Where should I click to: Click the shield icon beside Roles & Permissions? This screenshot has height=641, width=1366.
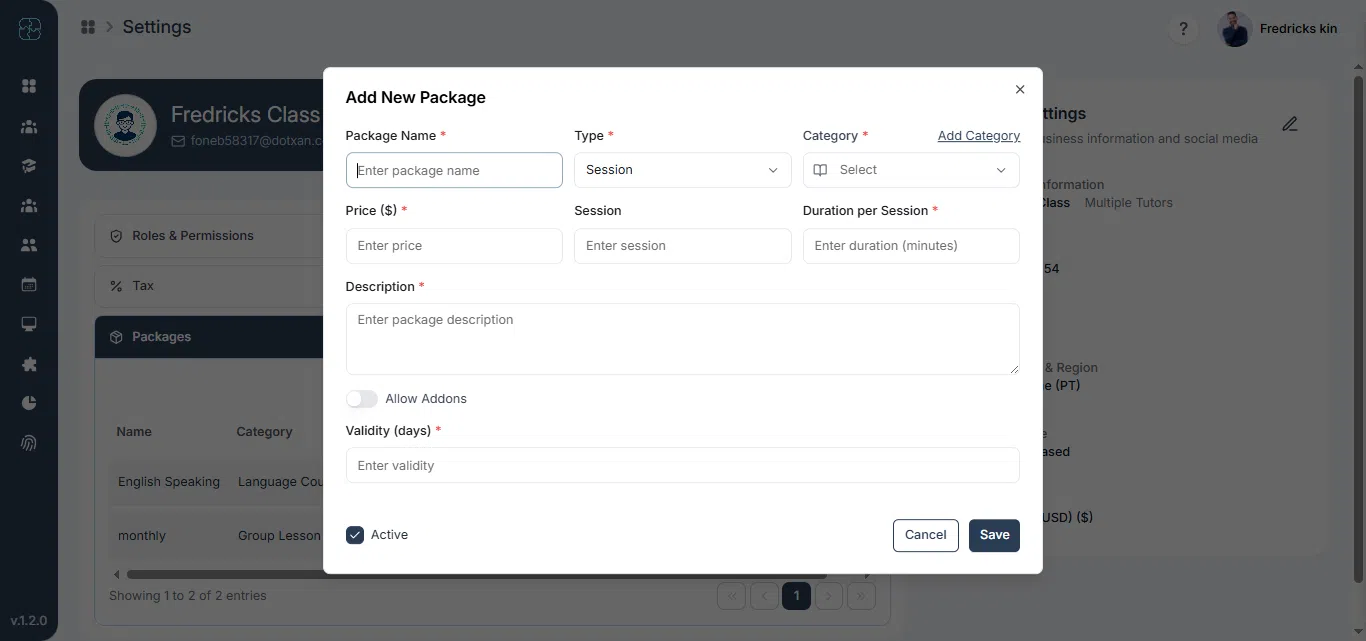click(x=116, y=236)
